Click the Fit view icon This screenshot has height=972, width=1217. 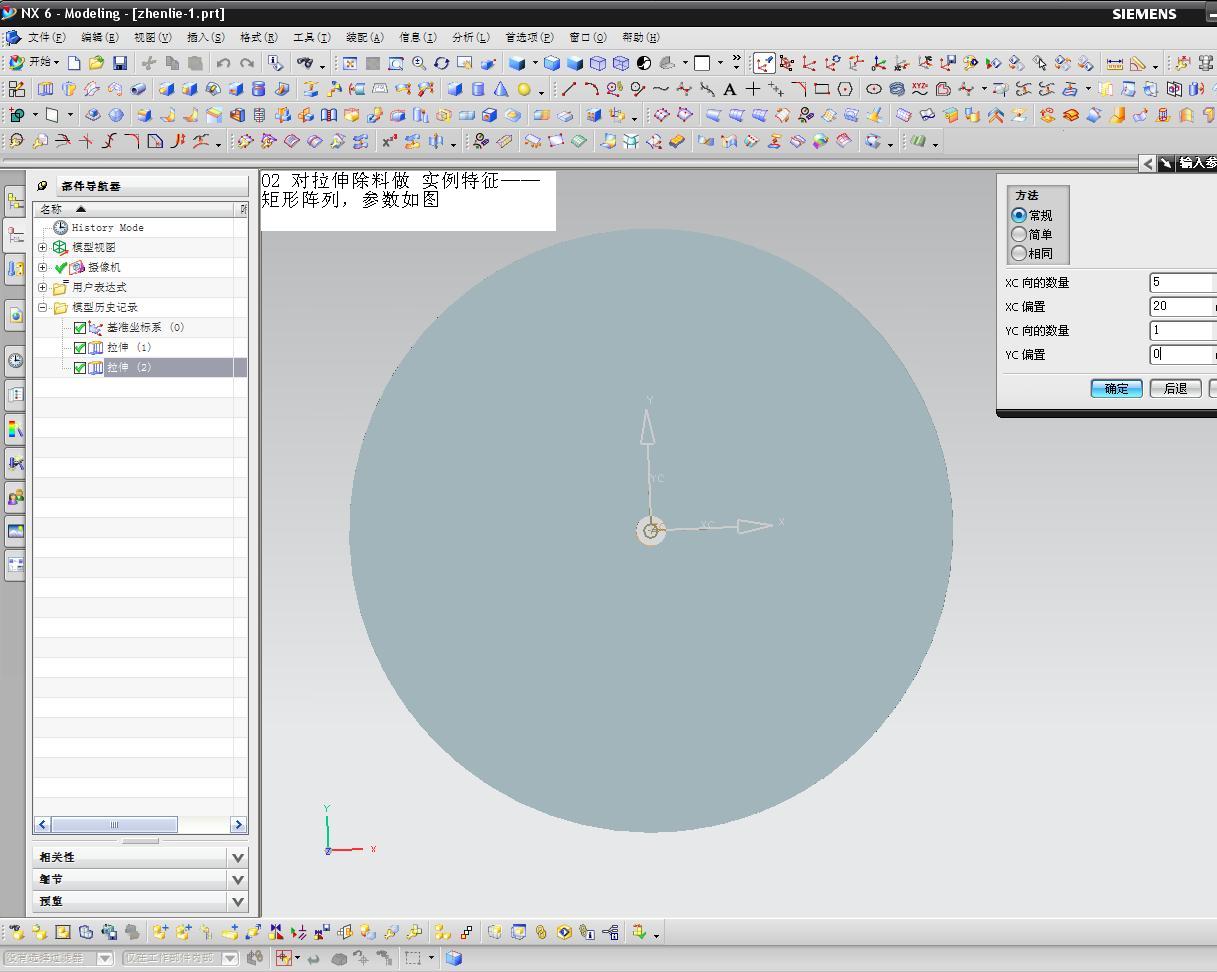point(350,63)
